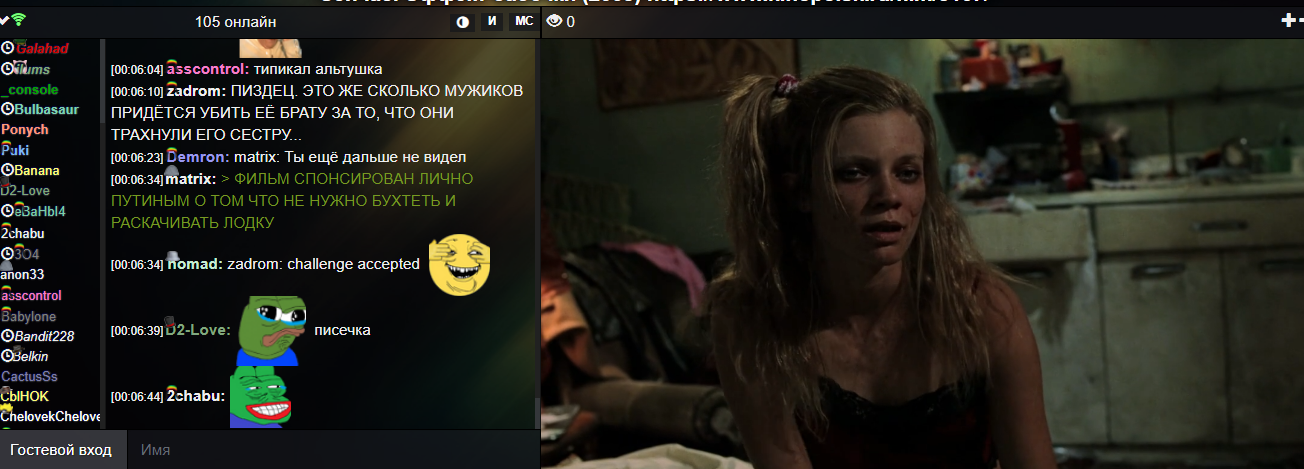This screenshot has height=469, width=1304.
Task: Select user Bulbasaur in the user list
Action: (x=45, y=109)
